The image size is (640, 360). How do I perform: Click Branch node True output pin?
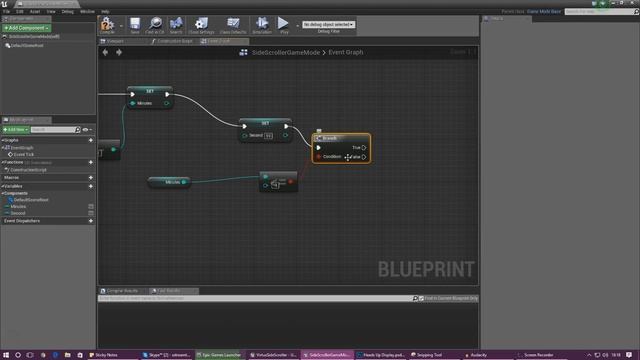tap(364, 148)
